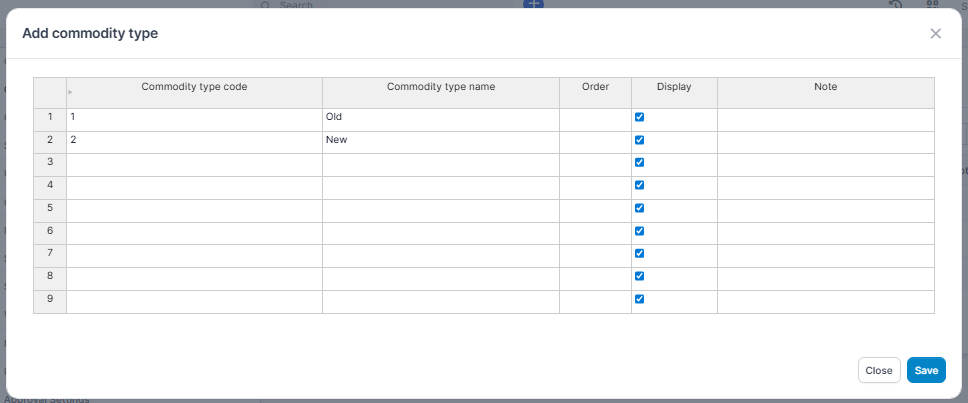Image resolution: width=968 pixels, height=403 pixels.
Task: Click the blue plus icon at top
Action: (534, 4)
